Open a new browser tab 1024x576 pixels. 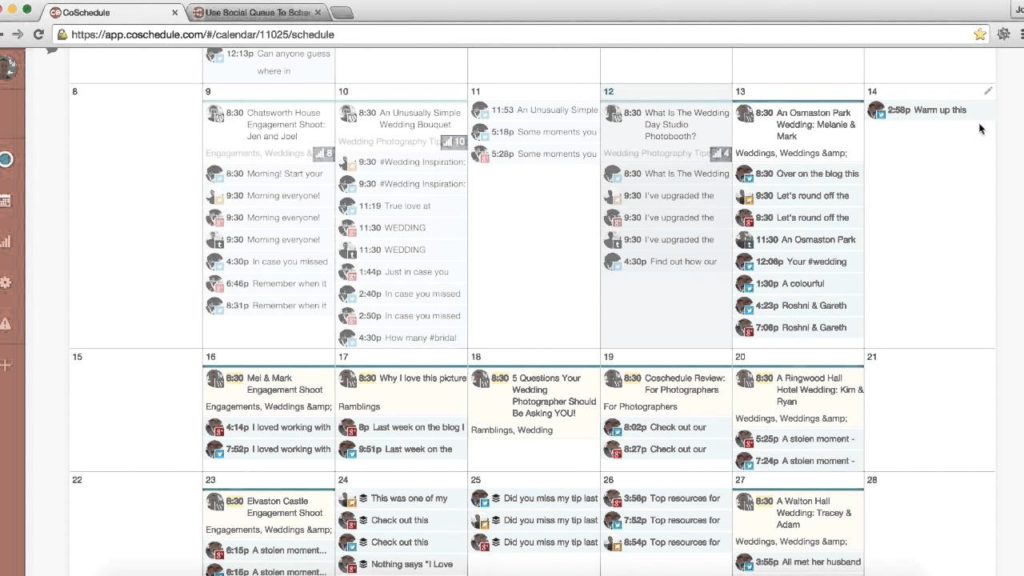[x=342, y=12]
